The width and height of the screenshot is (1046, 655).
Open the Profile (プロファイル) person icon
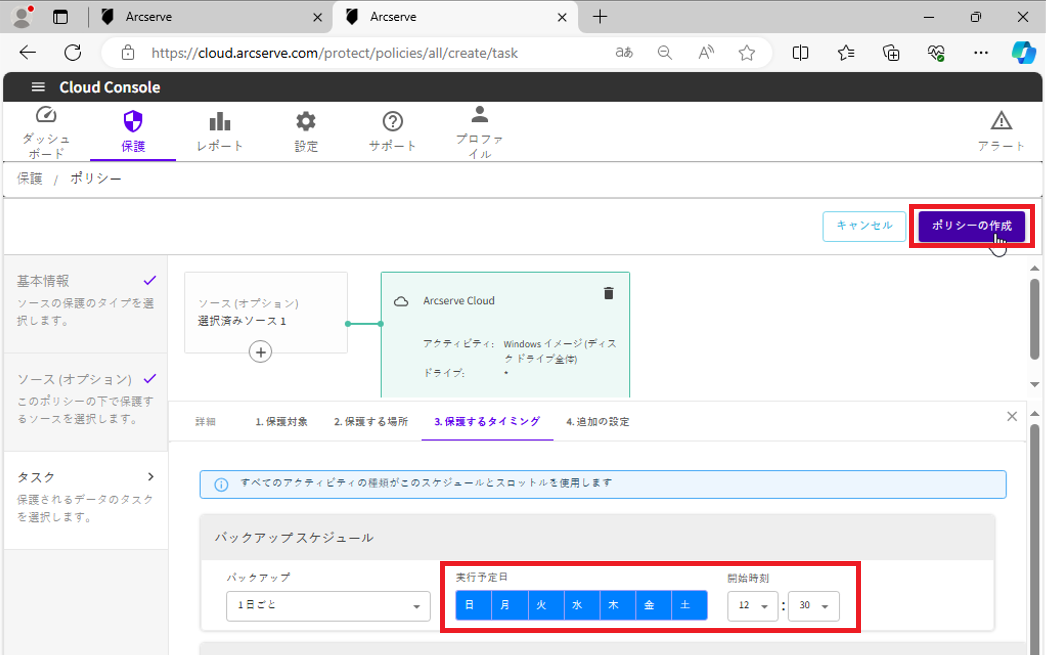point(480,114)
